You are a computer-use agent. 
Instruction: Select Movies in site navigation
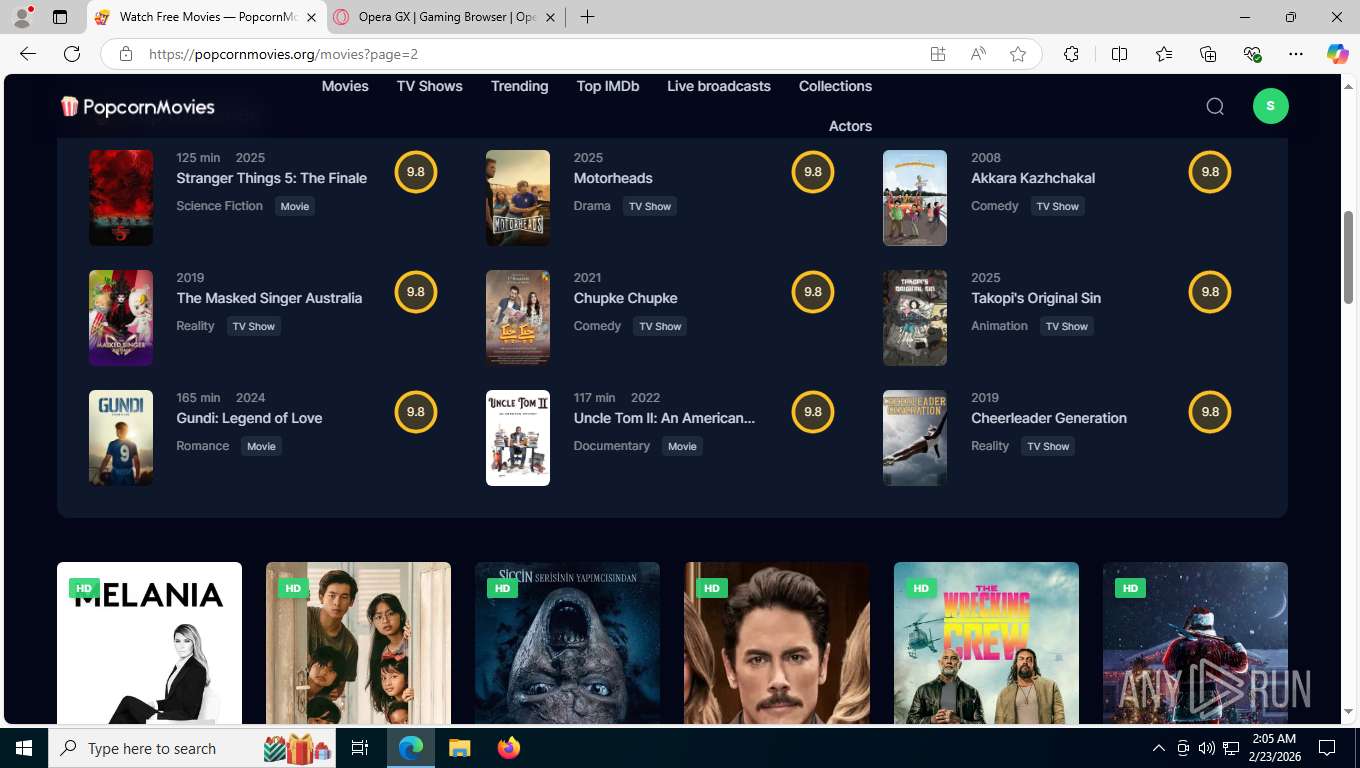coord(345,86)
